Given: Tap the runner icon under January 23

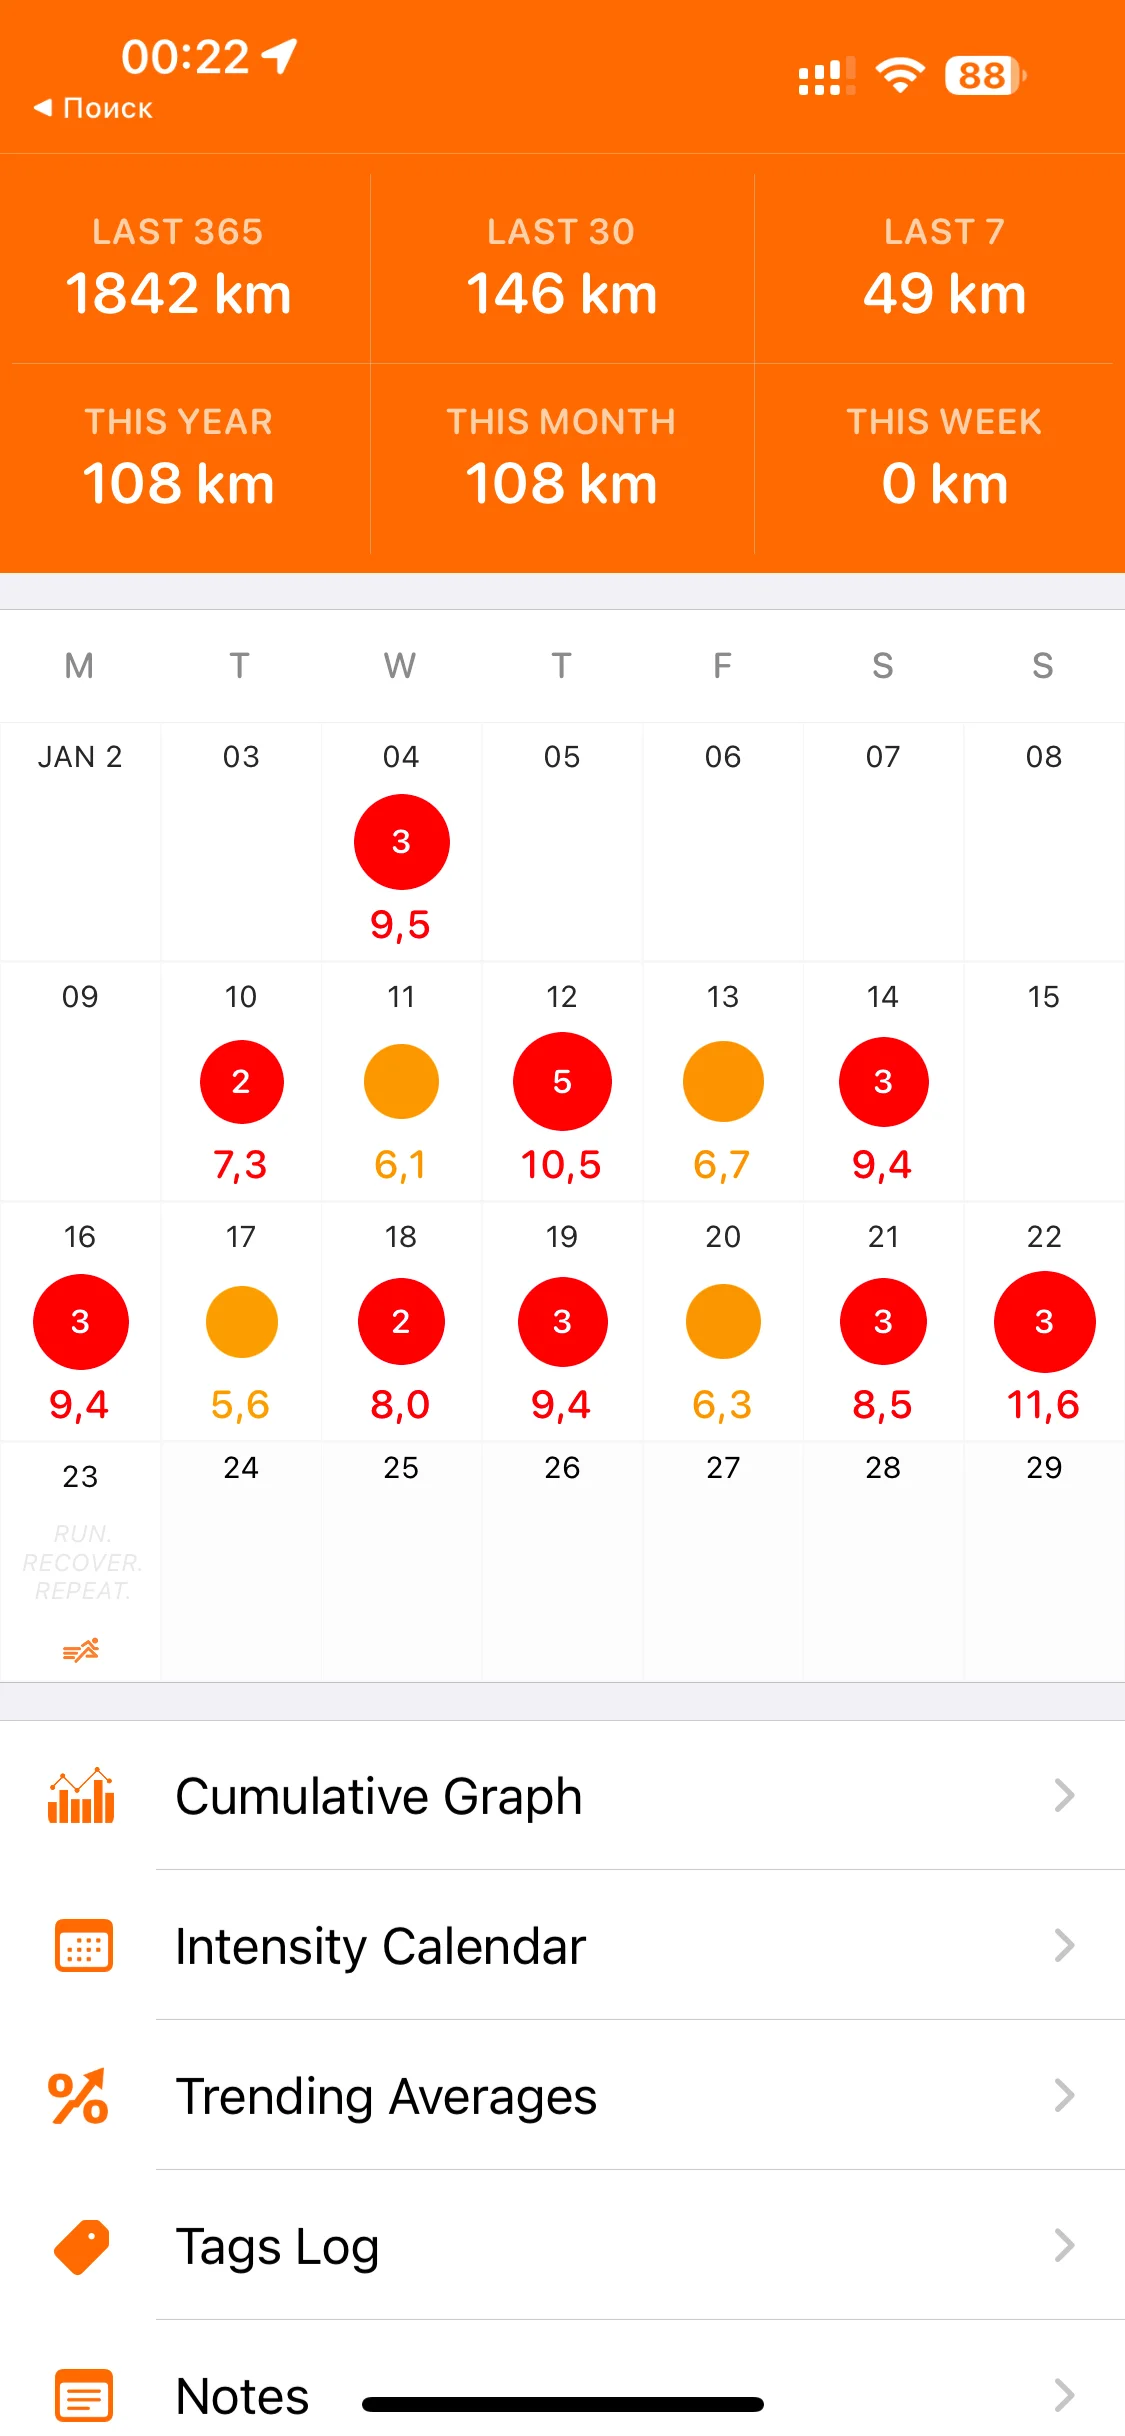Looking at the screenshot, I should click(80, 1650).
